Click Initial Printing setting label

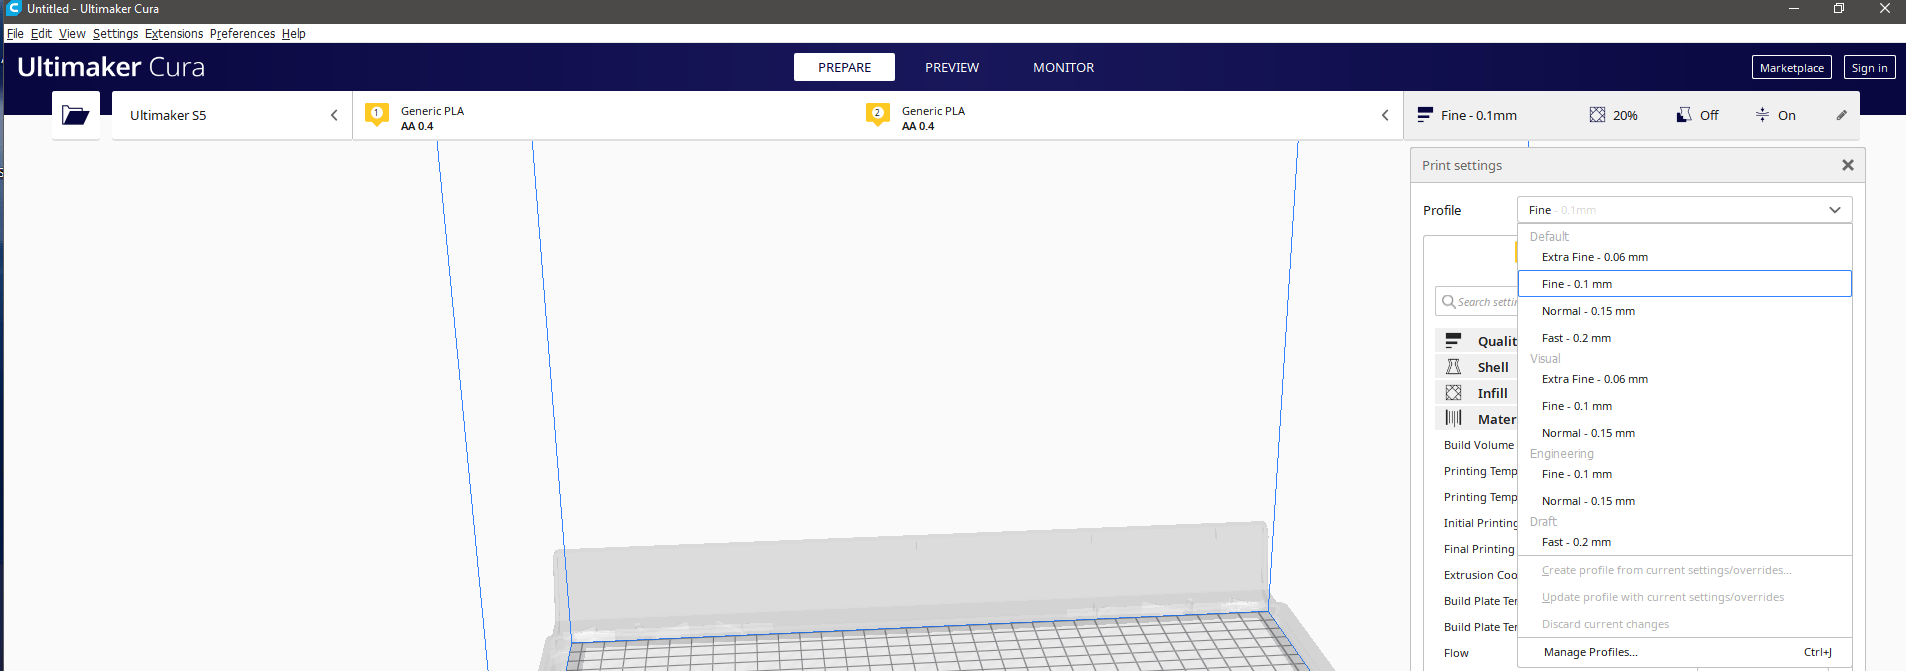tap(1480, 523)
